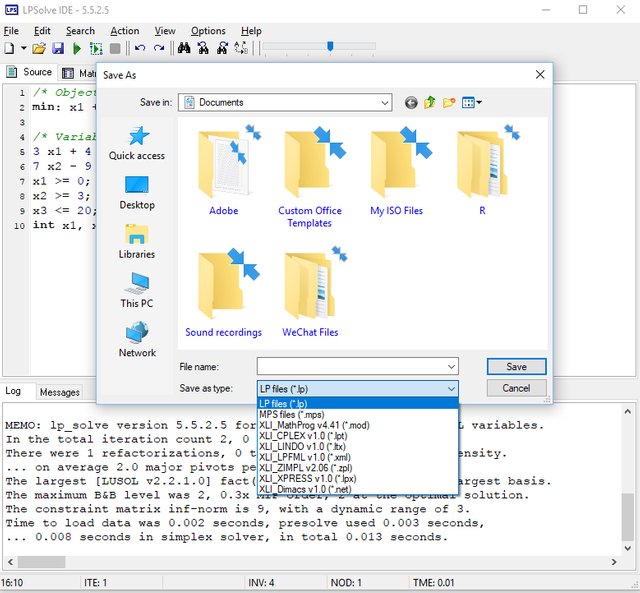640x593 pixels.
Task: Click the log scroll right arrow
Action: click(x=614, y=562)
